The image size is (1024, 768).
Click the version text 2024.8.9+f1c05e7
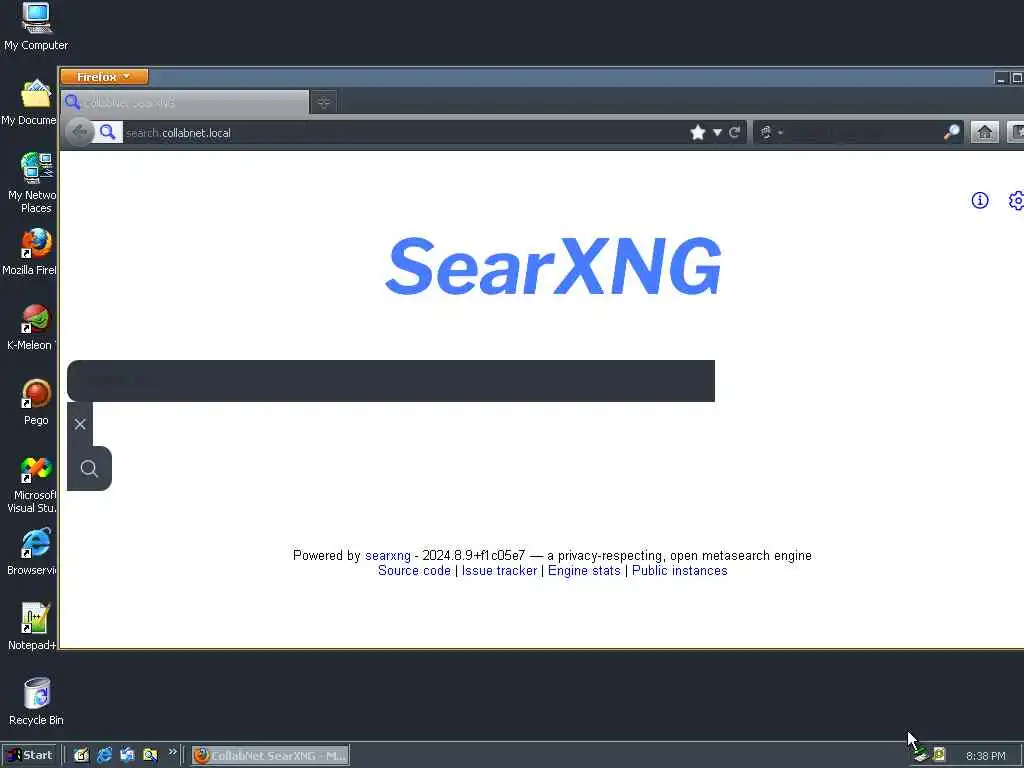tap(473, 556)
